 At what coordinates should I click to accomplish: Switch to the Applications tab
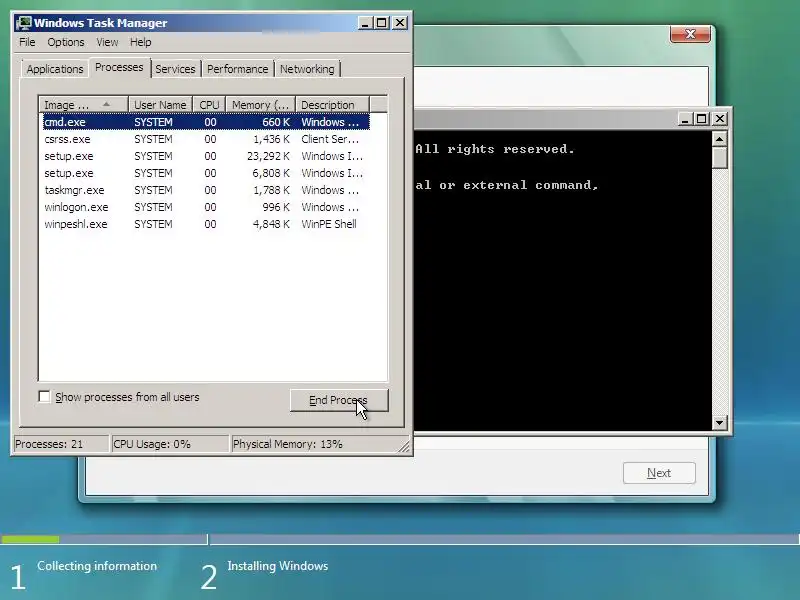coord(55,69)
